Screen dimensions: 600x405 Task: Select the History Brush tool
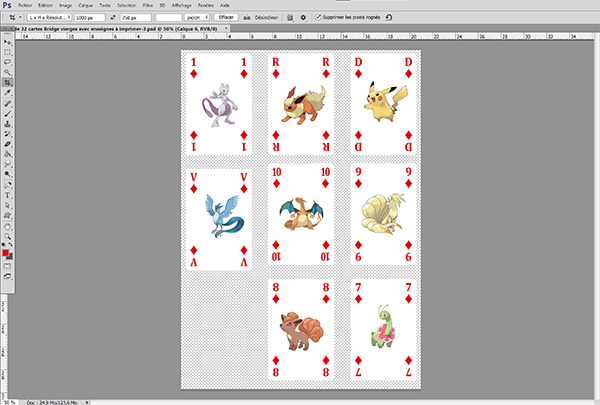[7, 134]
